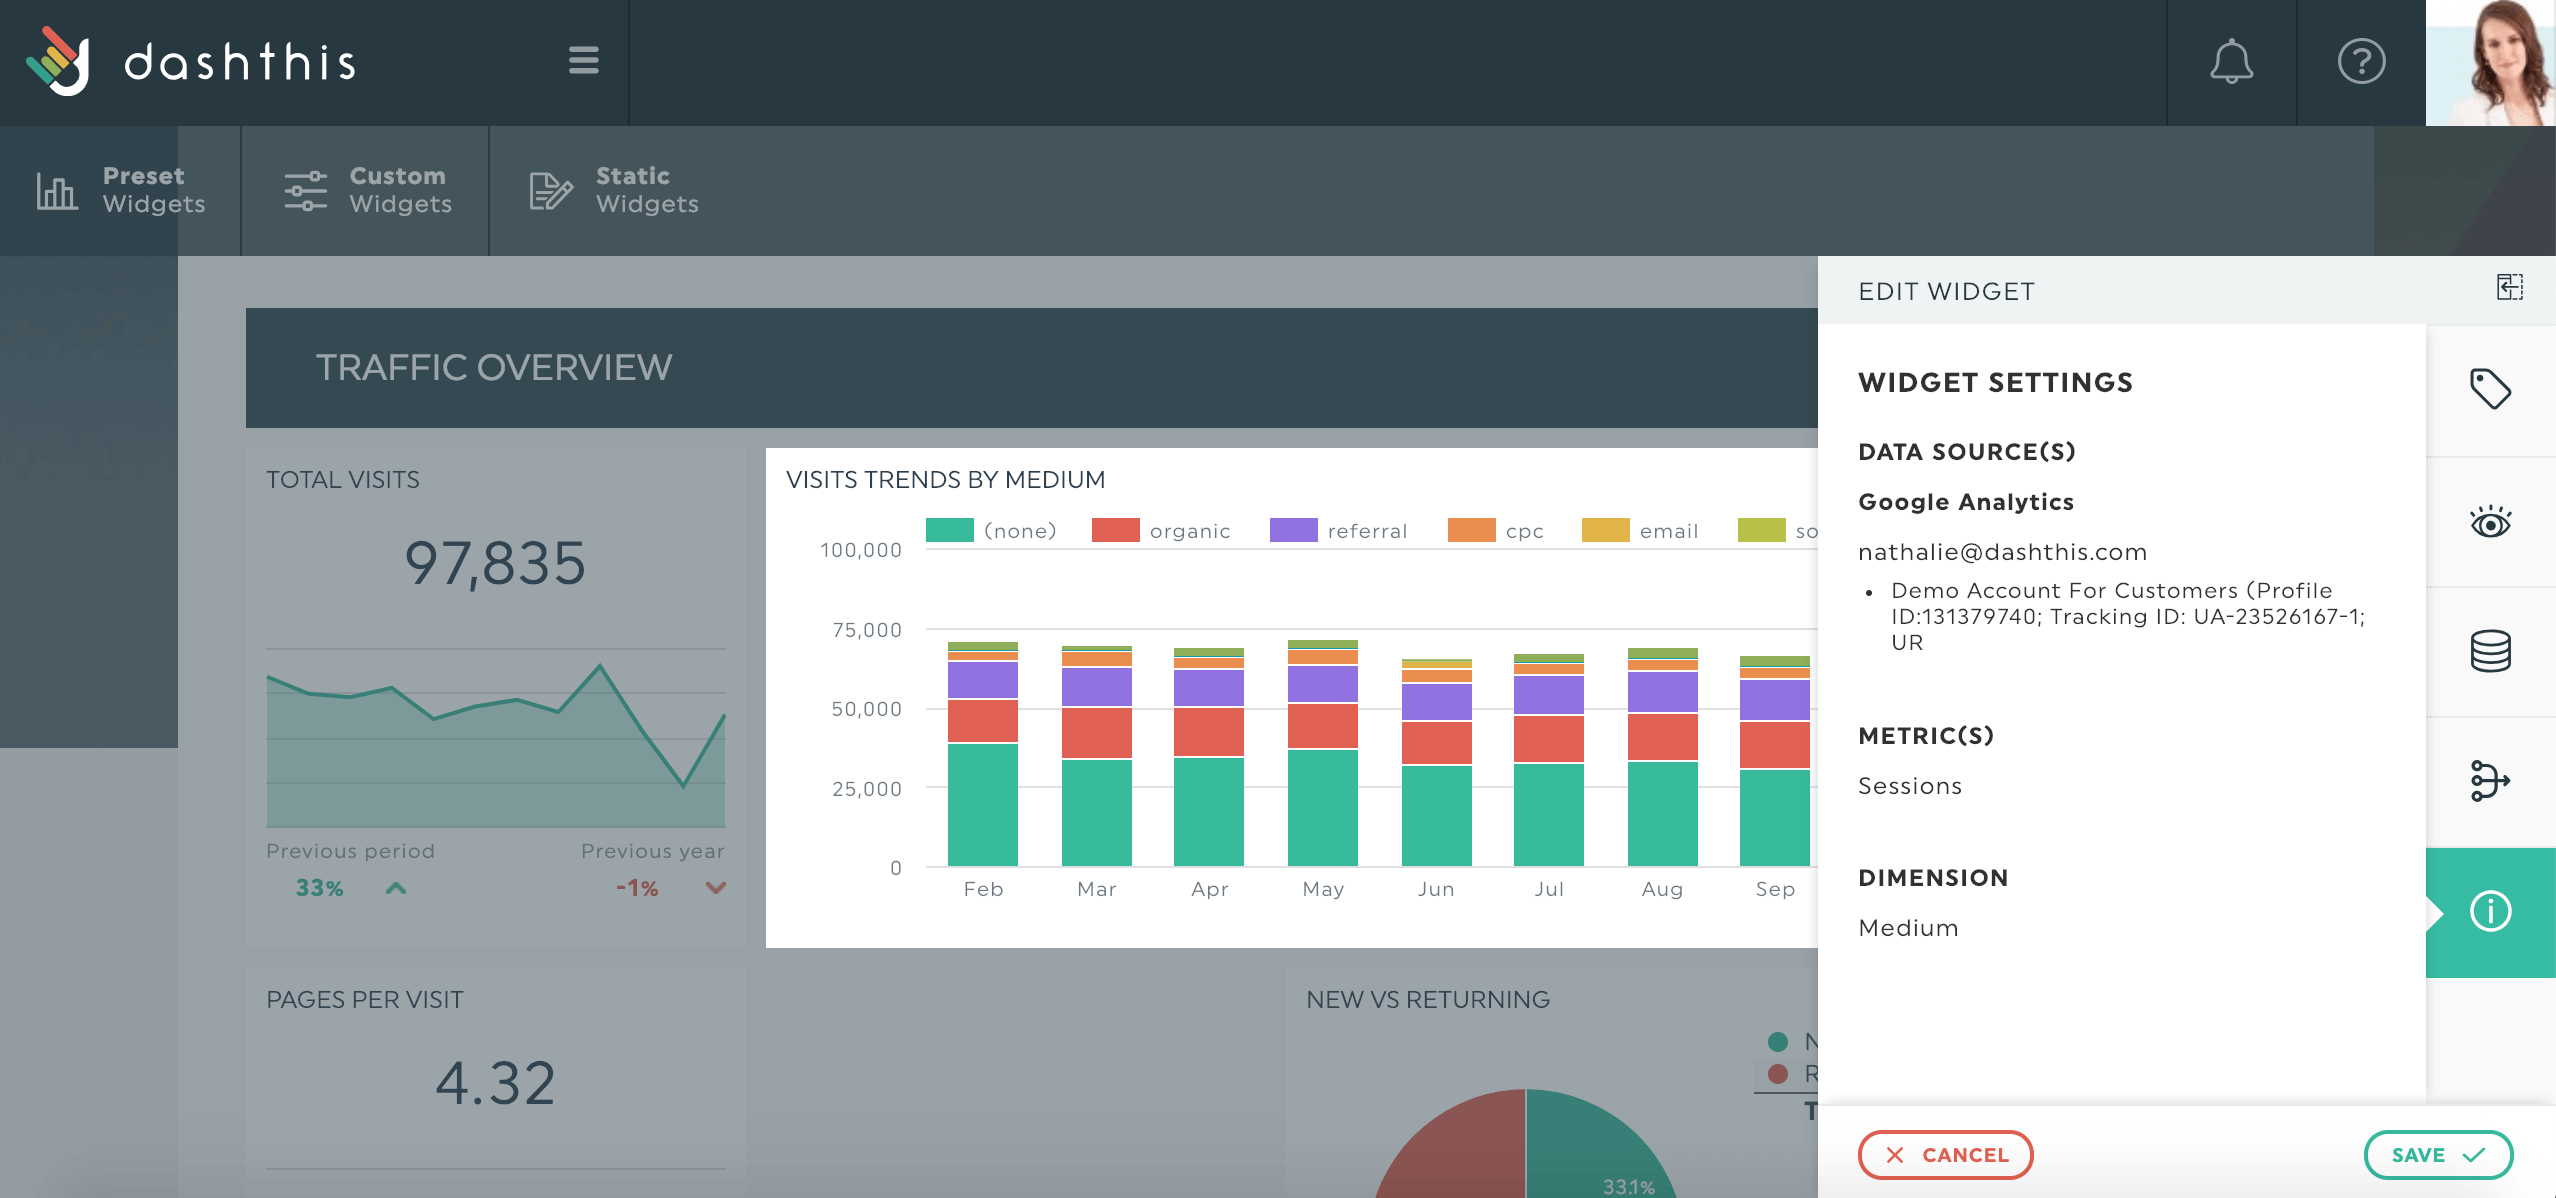The image size is (2556, 1198).
Task: Click the Sessions metric text
Action: pos(1910,786)
